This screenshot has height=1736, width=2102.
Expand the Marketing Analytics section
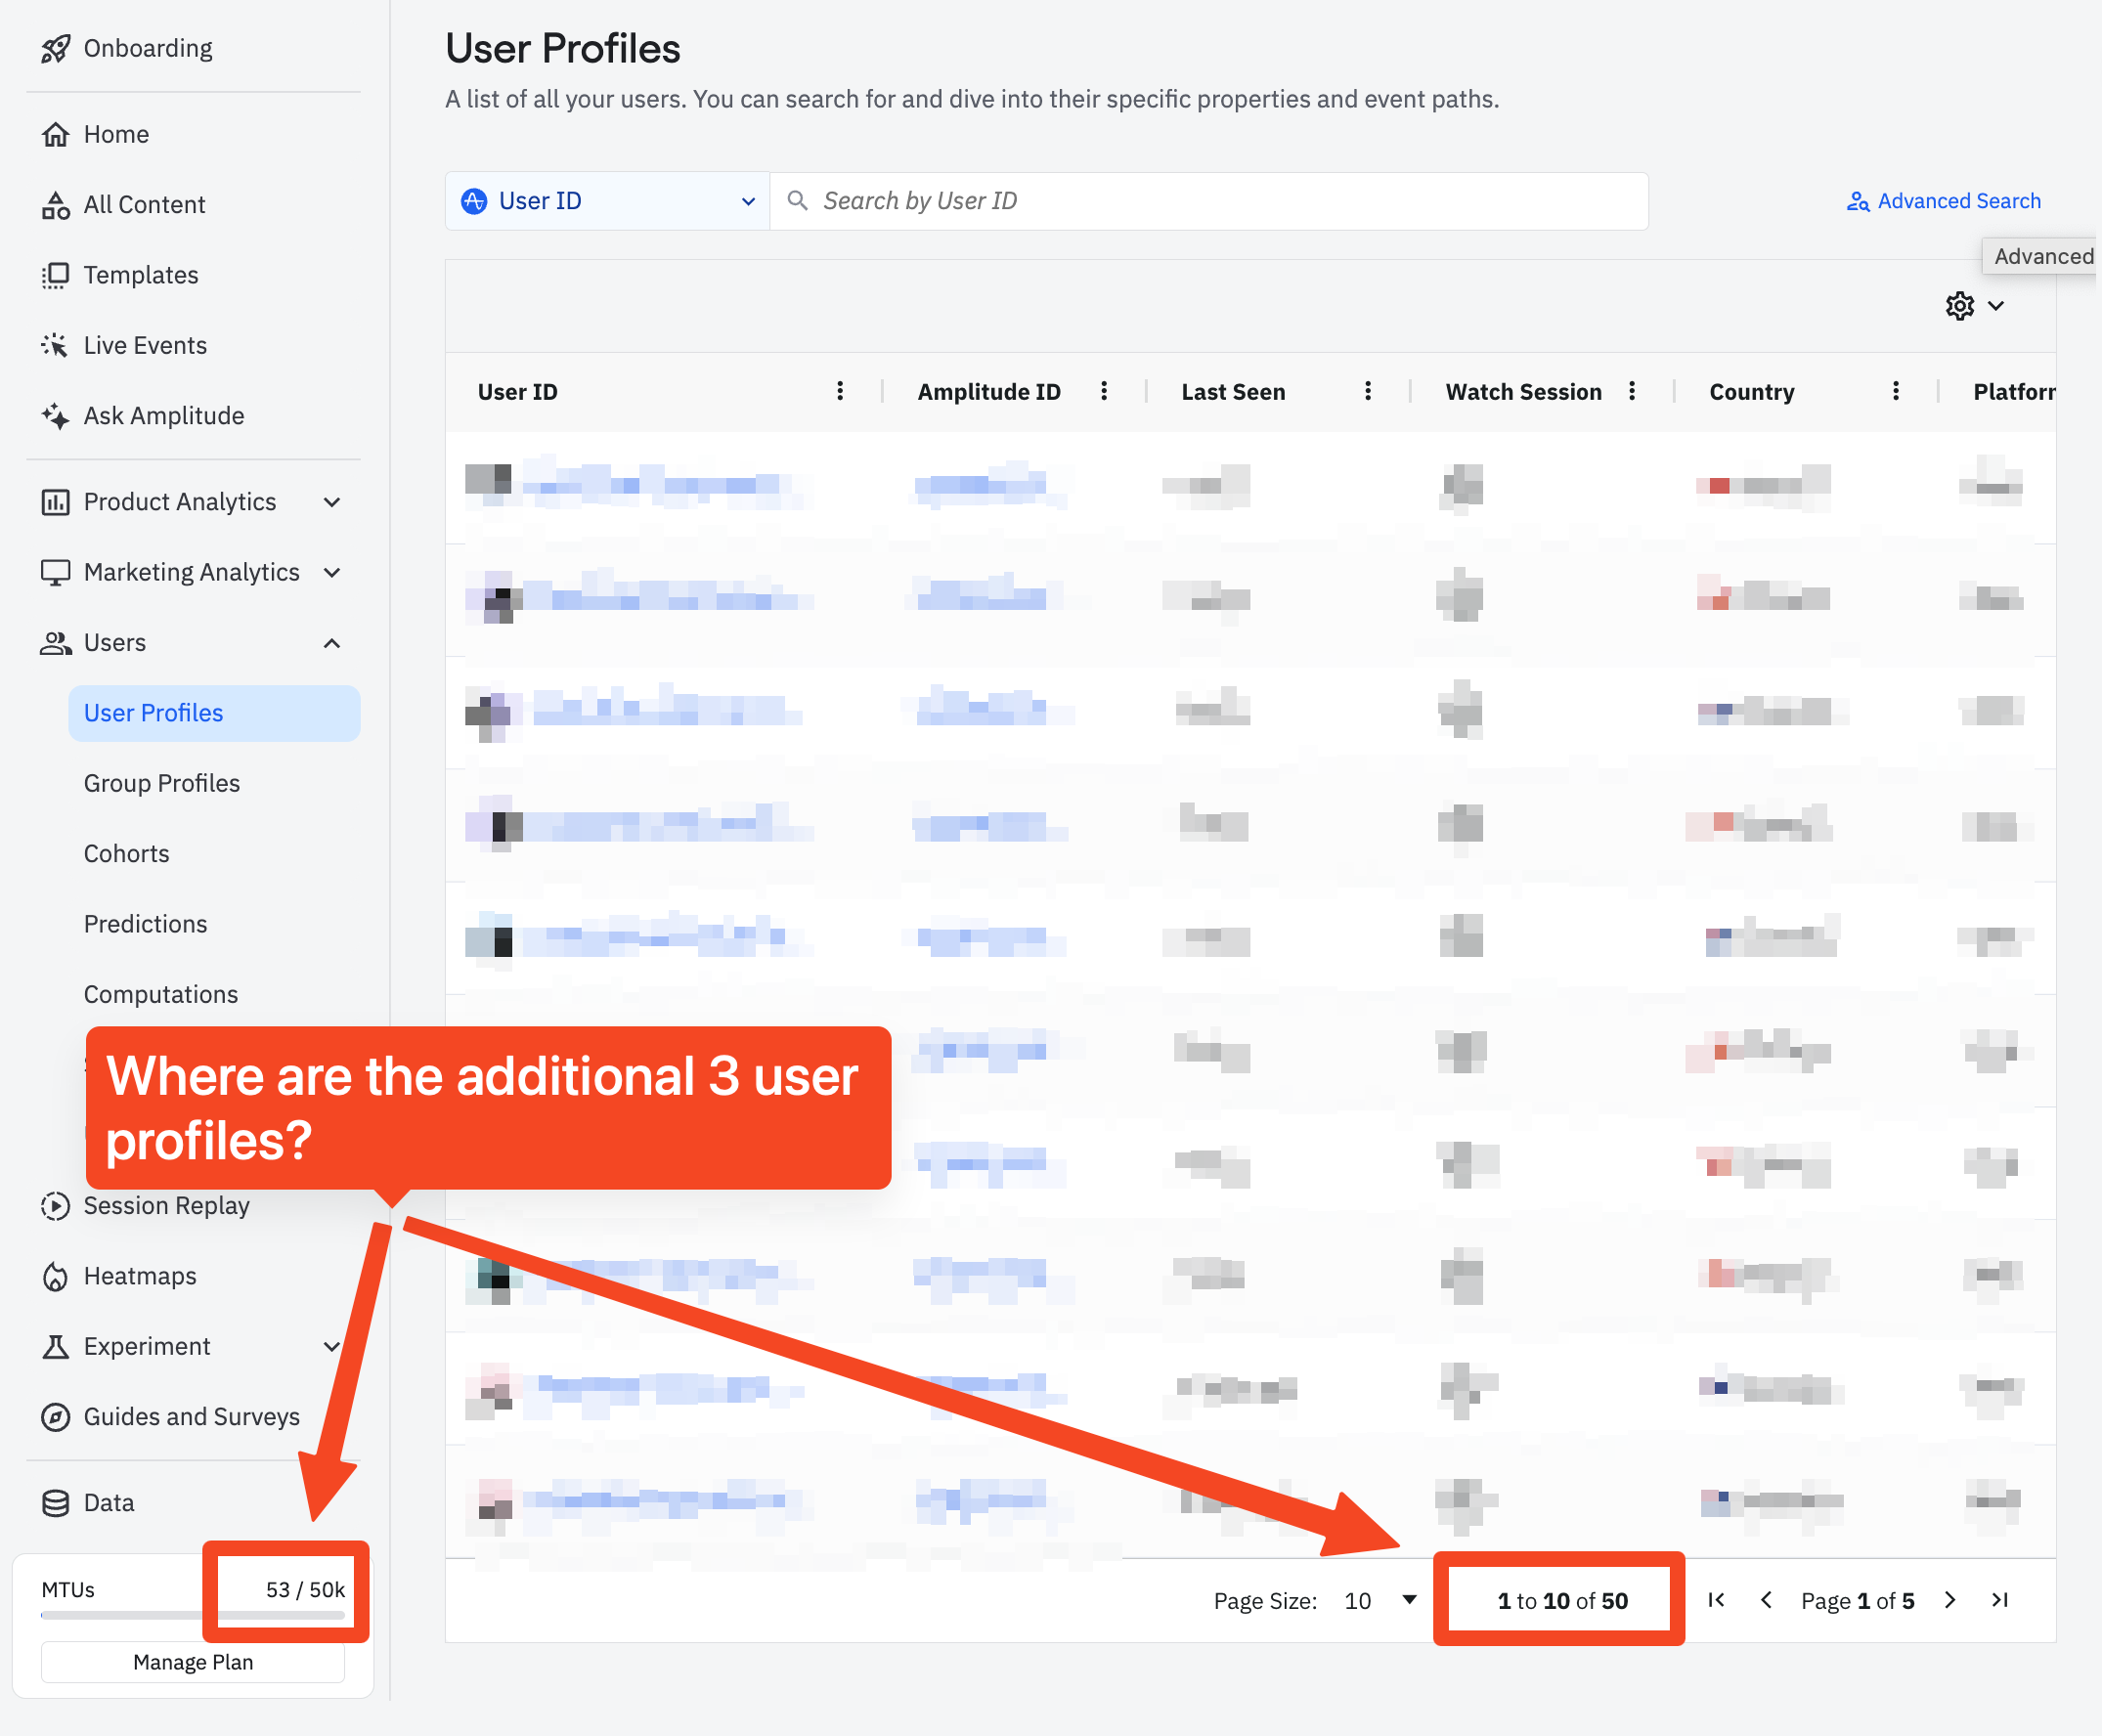tap(332, 572)
